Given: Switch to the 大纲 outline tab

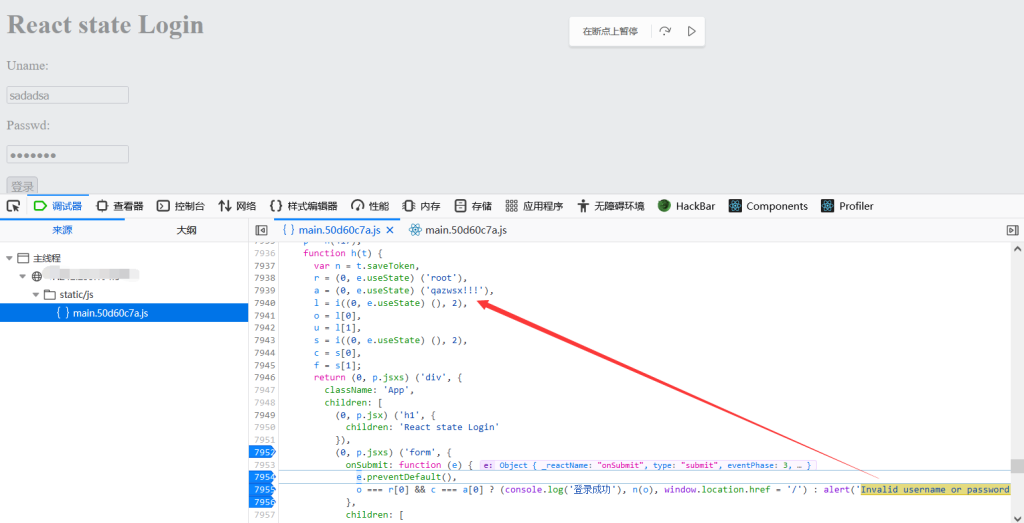Looking at the screenshot, I should click(x=186, y=230).
